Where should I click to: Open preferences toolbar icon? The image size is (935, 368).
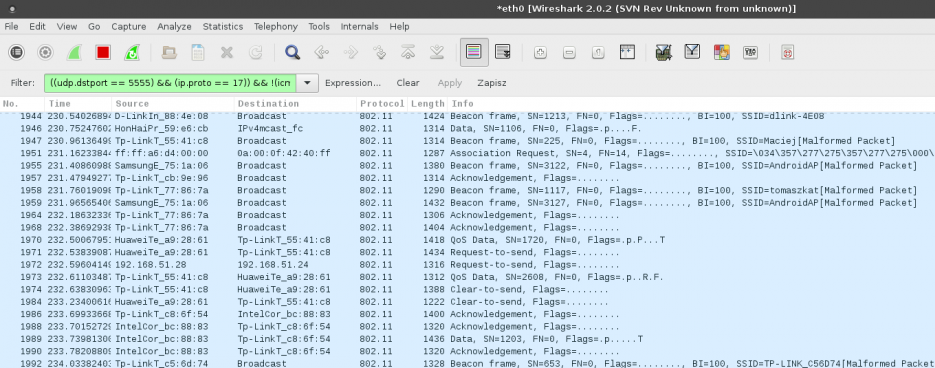pyautogui.click(x=750, y=52)
